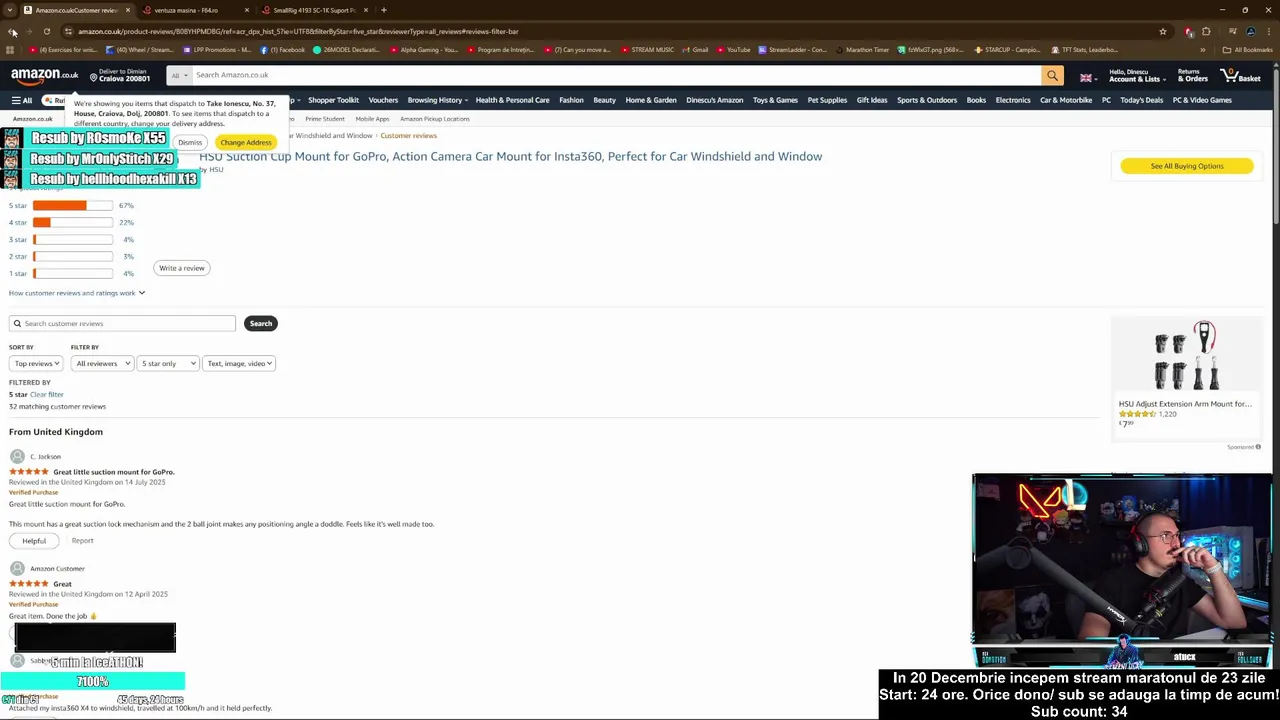This screenshot has height=720, width=1280.
Task: Switch to the SmallRig 4193 SC-1K tab
Action: (314, 10)
